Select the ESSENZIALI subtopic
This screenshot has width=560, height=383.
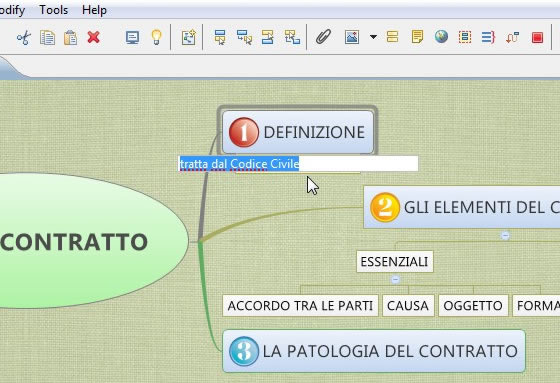coord(395,262)
